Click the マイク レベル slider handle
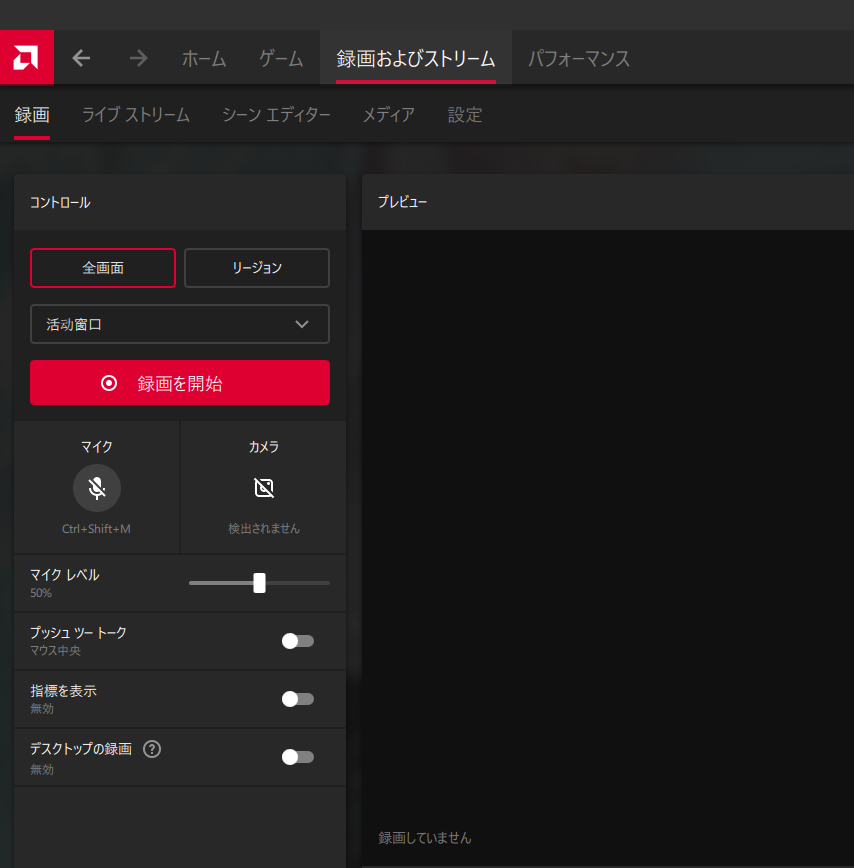This screenshot has height=868, width=854. (260, 583)
